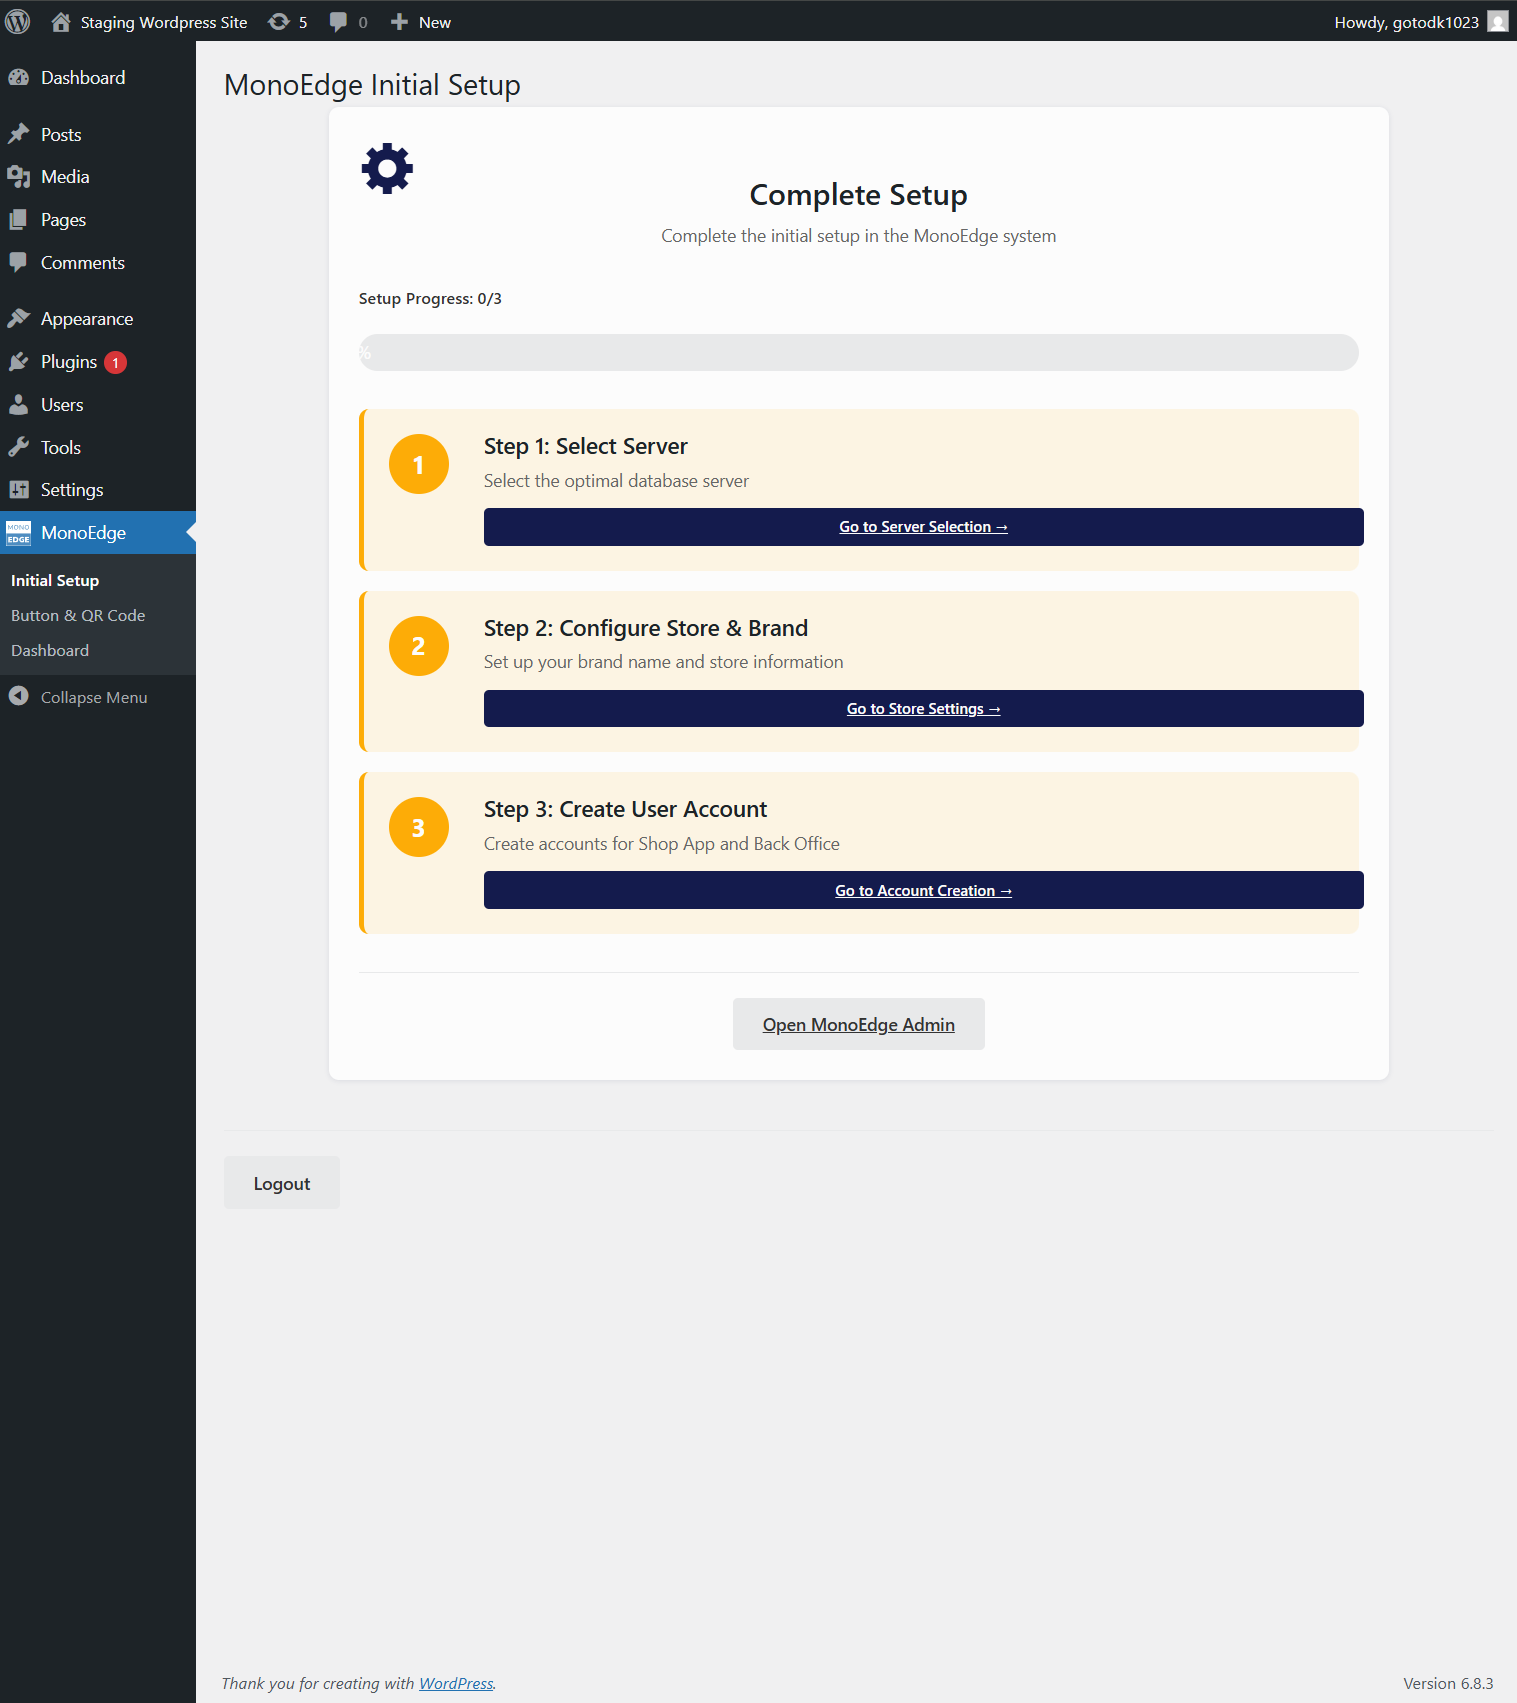Click the Complete Setup heading
This screenshot has width=1517, height=1703.
click(859, 195)
